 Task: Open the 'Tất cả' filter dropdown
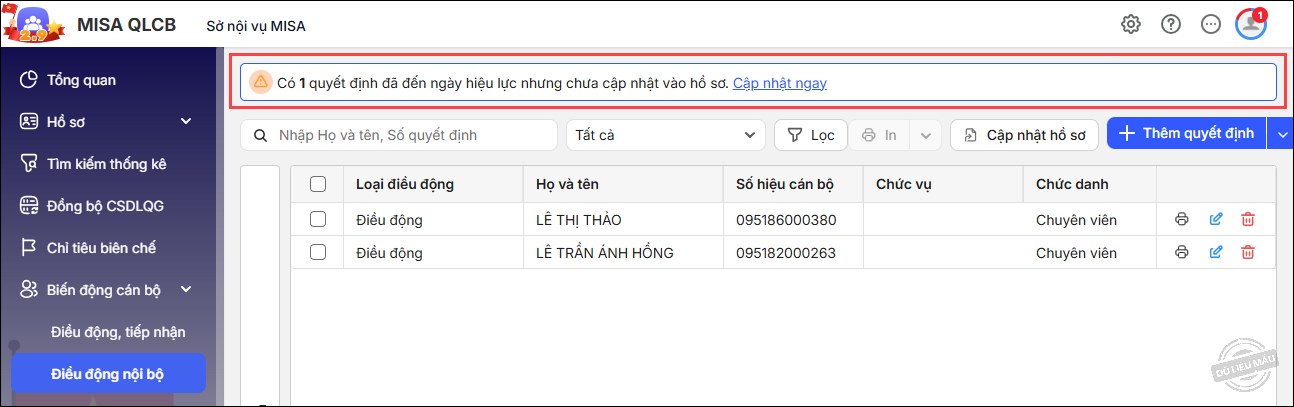[x=665, y=135]
